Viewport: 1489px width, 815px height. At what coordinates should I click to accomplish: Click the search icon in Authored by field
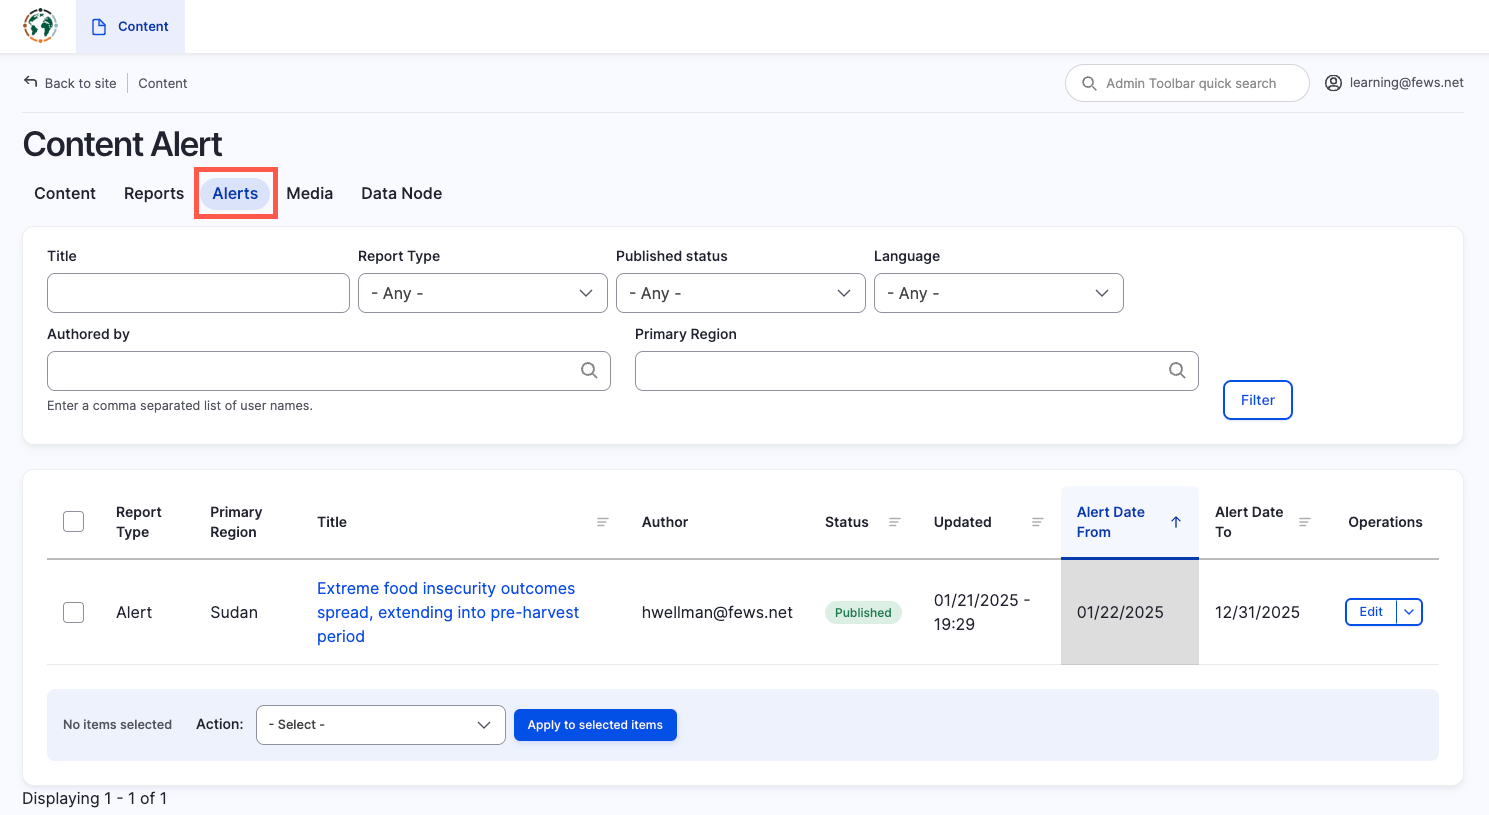coord(589,371)
